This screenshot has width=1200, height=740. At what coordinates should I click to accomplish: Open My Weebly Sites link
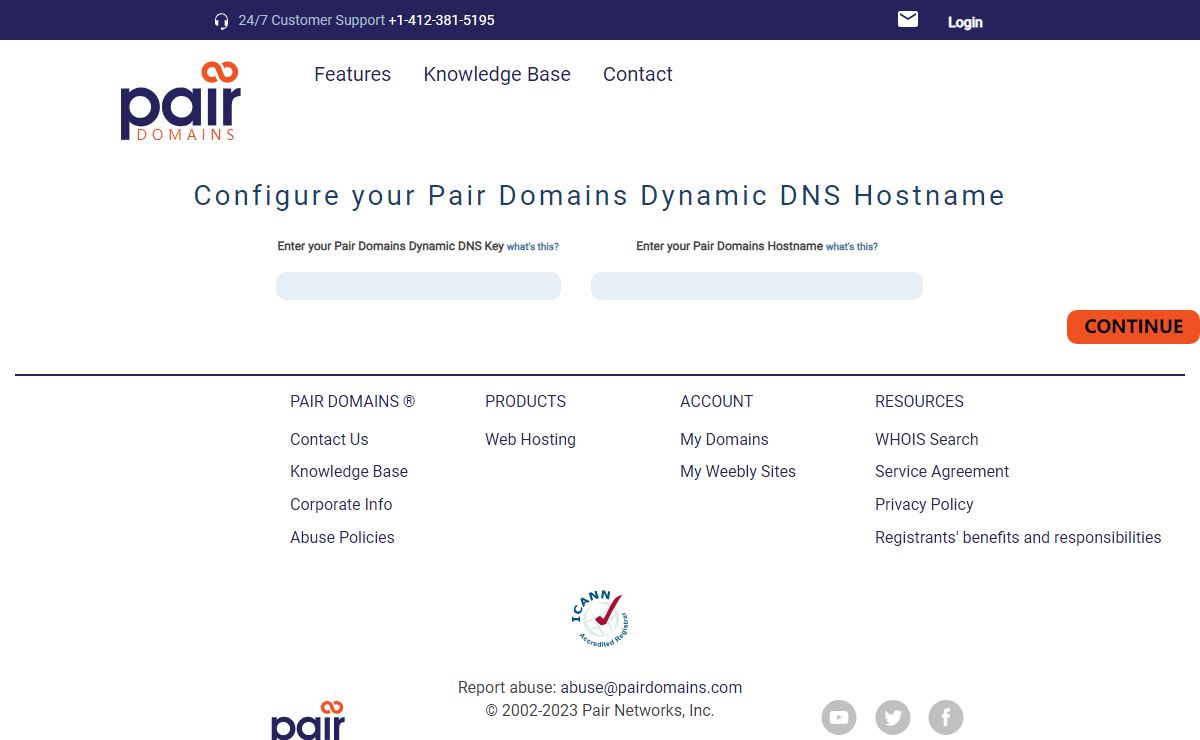(x=738, y=471)
